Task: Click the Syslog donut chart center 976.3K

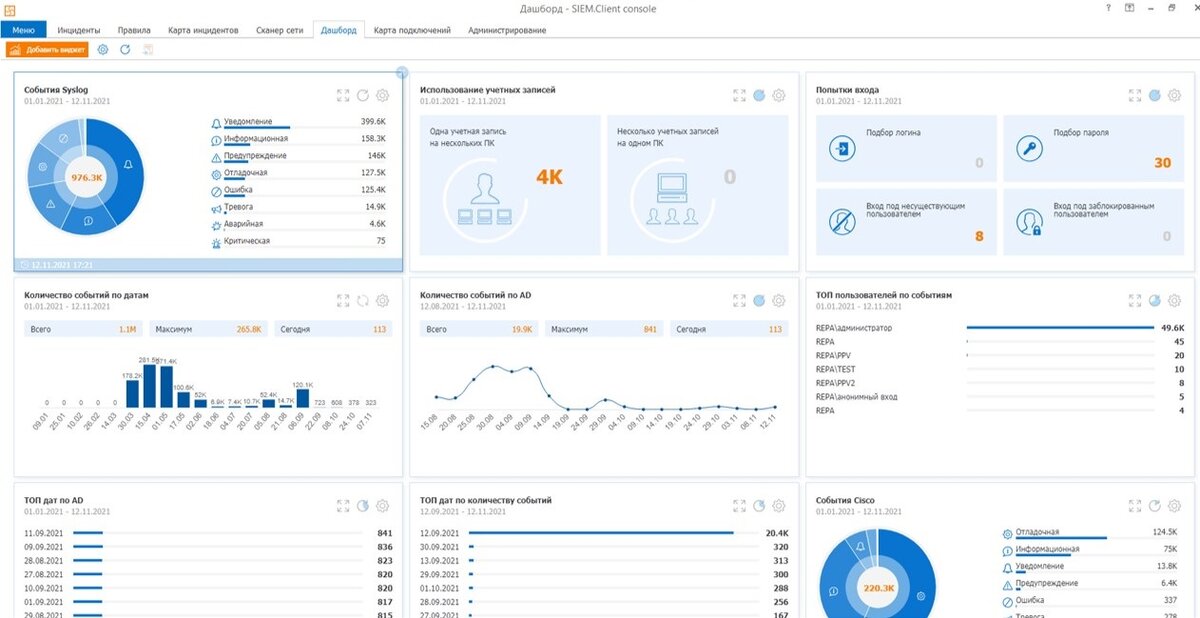Action: point(87,178)
